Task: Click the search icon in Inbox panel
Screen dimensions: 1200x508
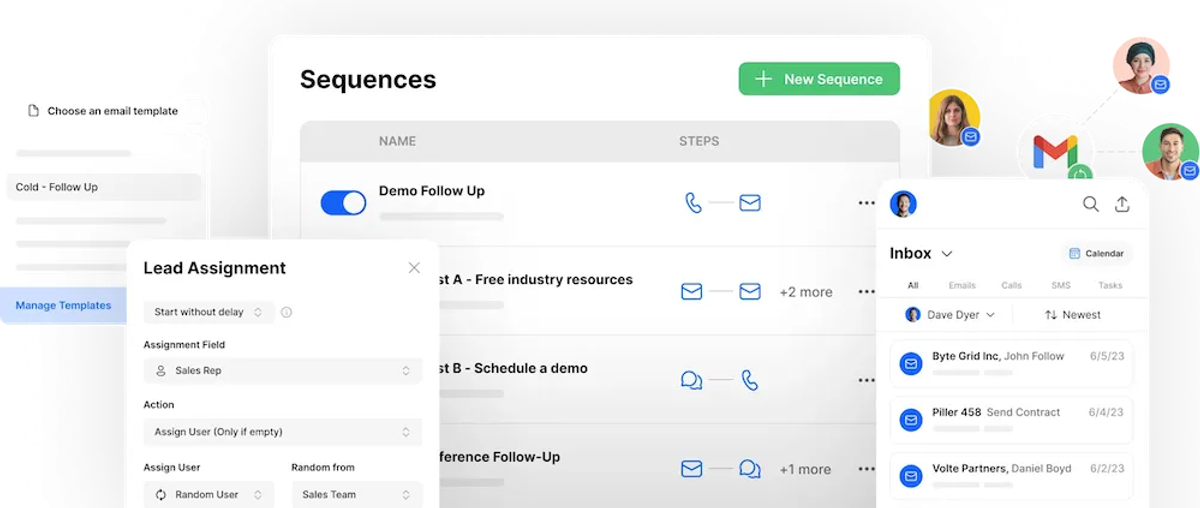Action: point(1091,204)
